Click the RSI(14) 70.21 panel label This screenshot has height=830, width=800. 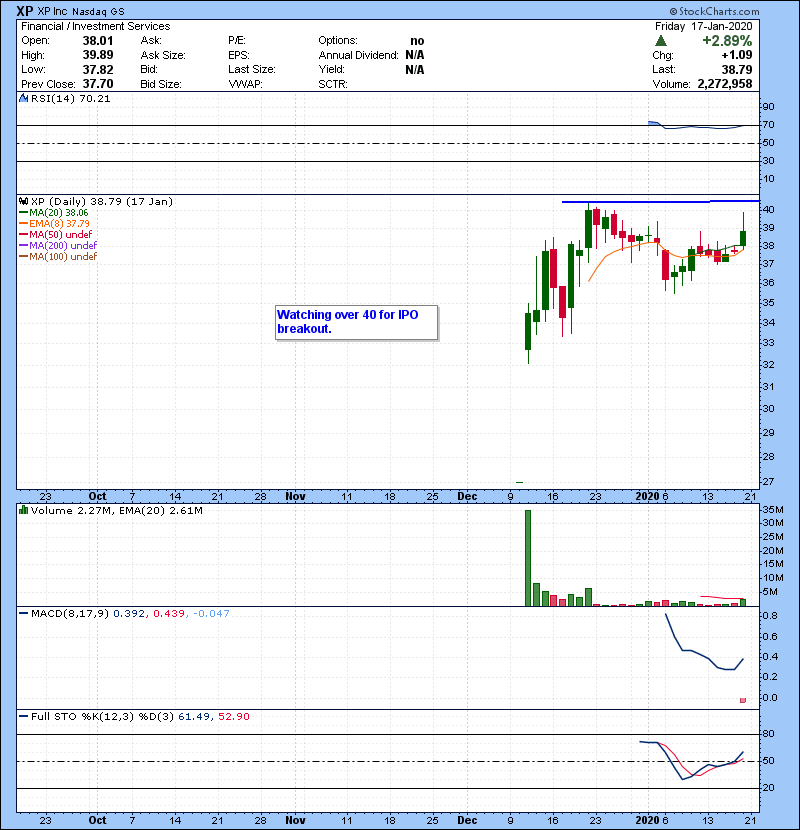(x=70, y=98)
